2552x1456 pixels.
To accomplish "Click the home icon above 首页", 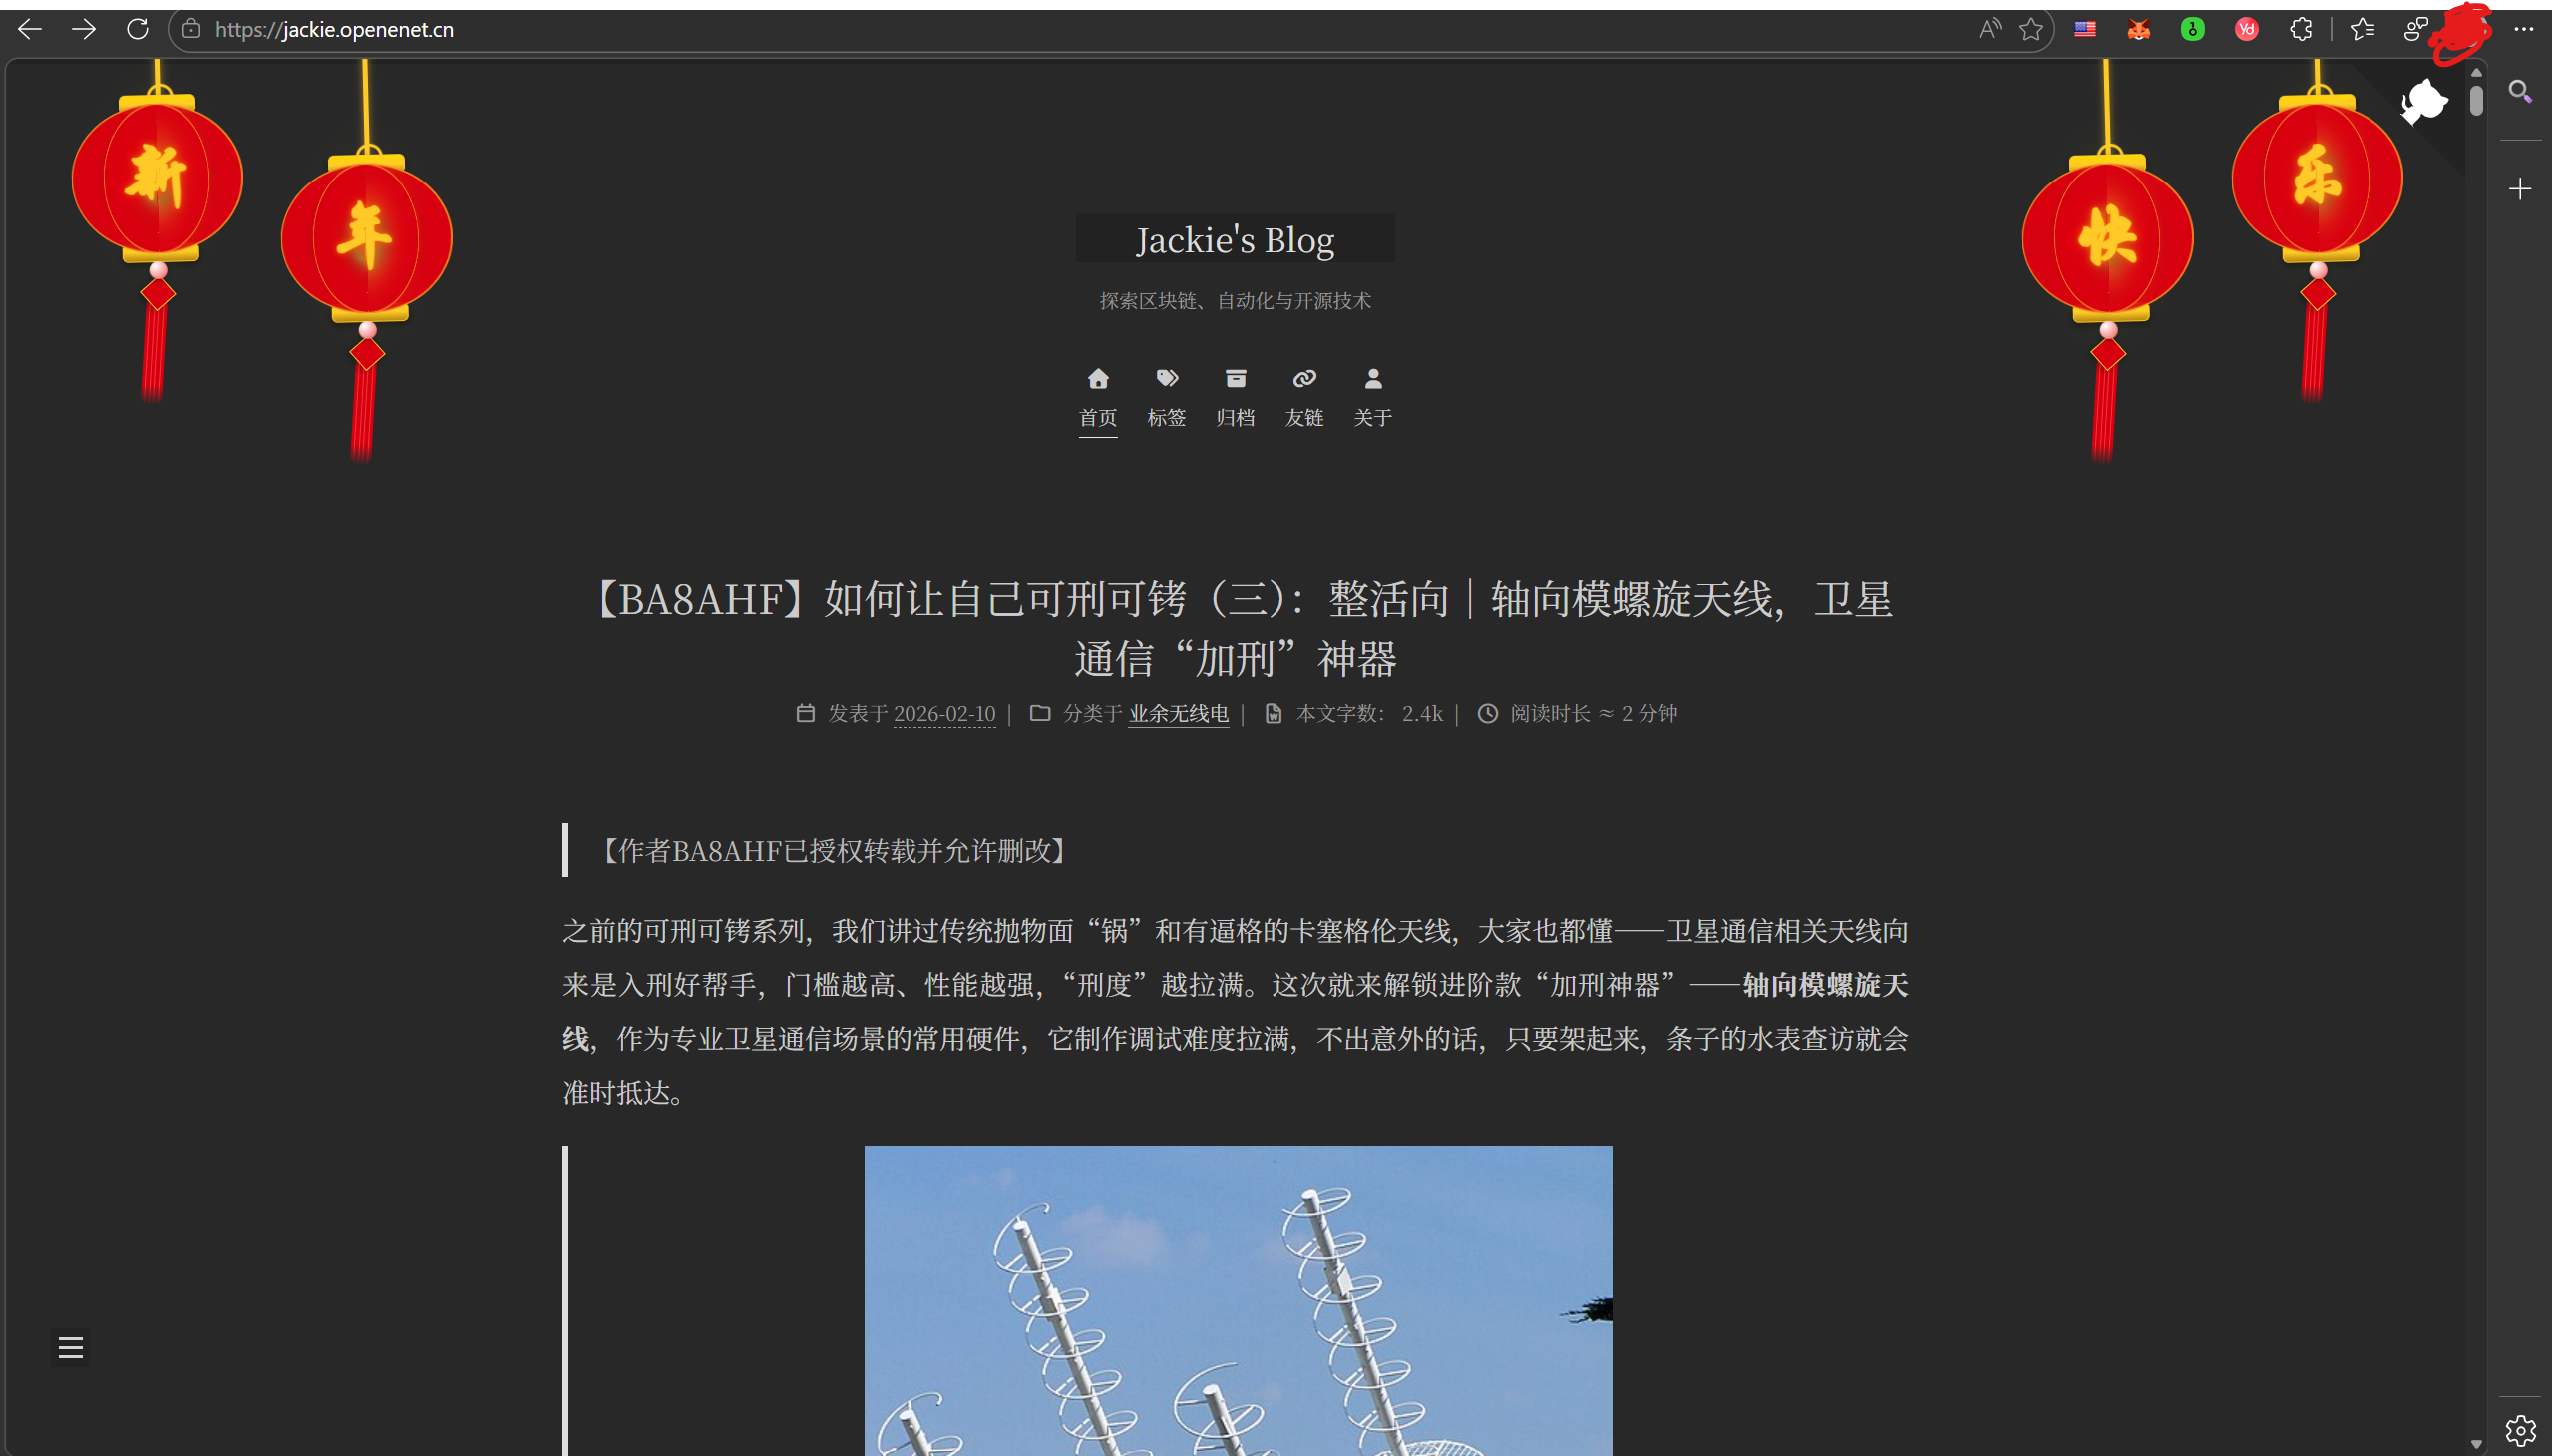I will click(1097, 379).
